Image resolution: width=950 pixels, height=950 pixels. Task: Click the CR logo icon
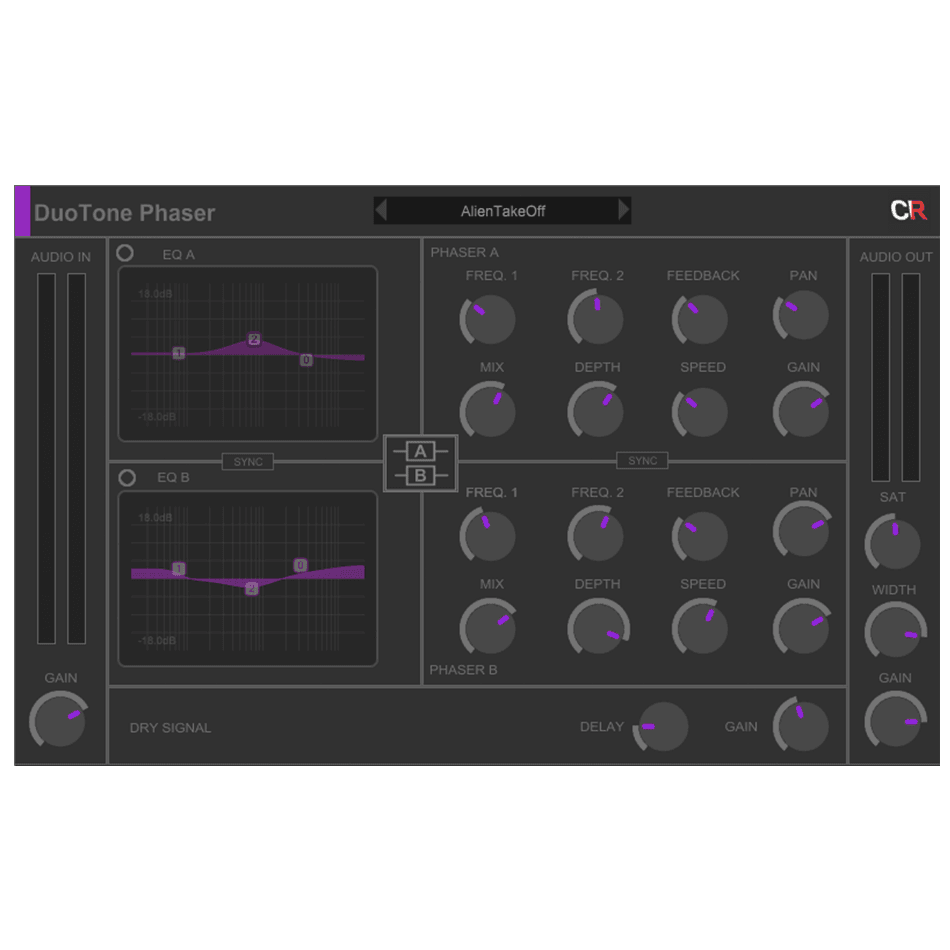pos(908,211)
